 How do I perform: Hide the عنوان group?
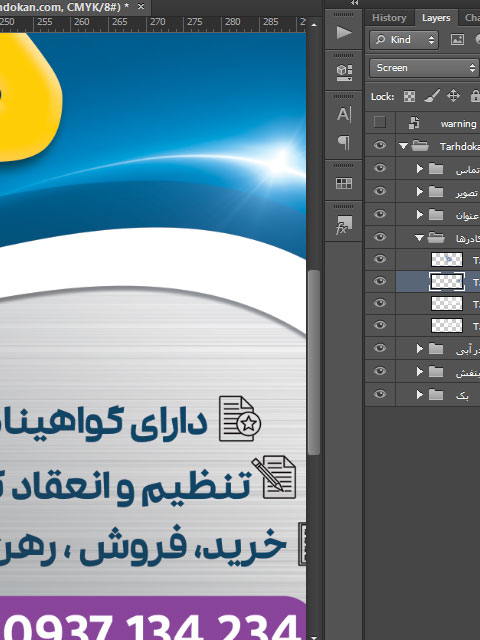380,214
